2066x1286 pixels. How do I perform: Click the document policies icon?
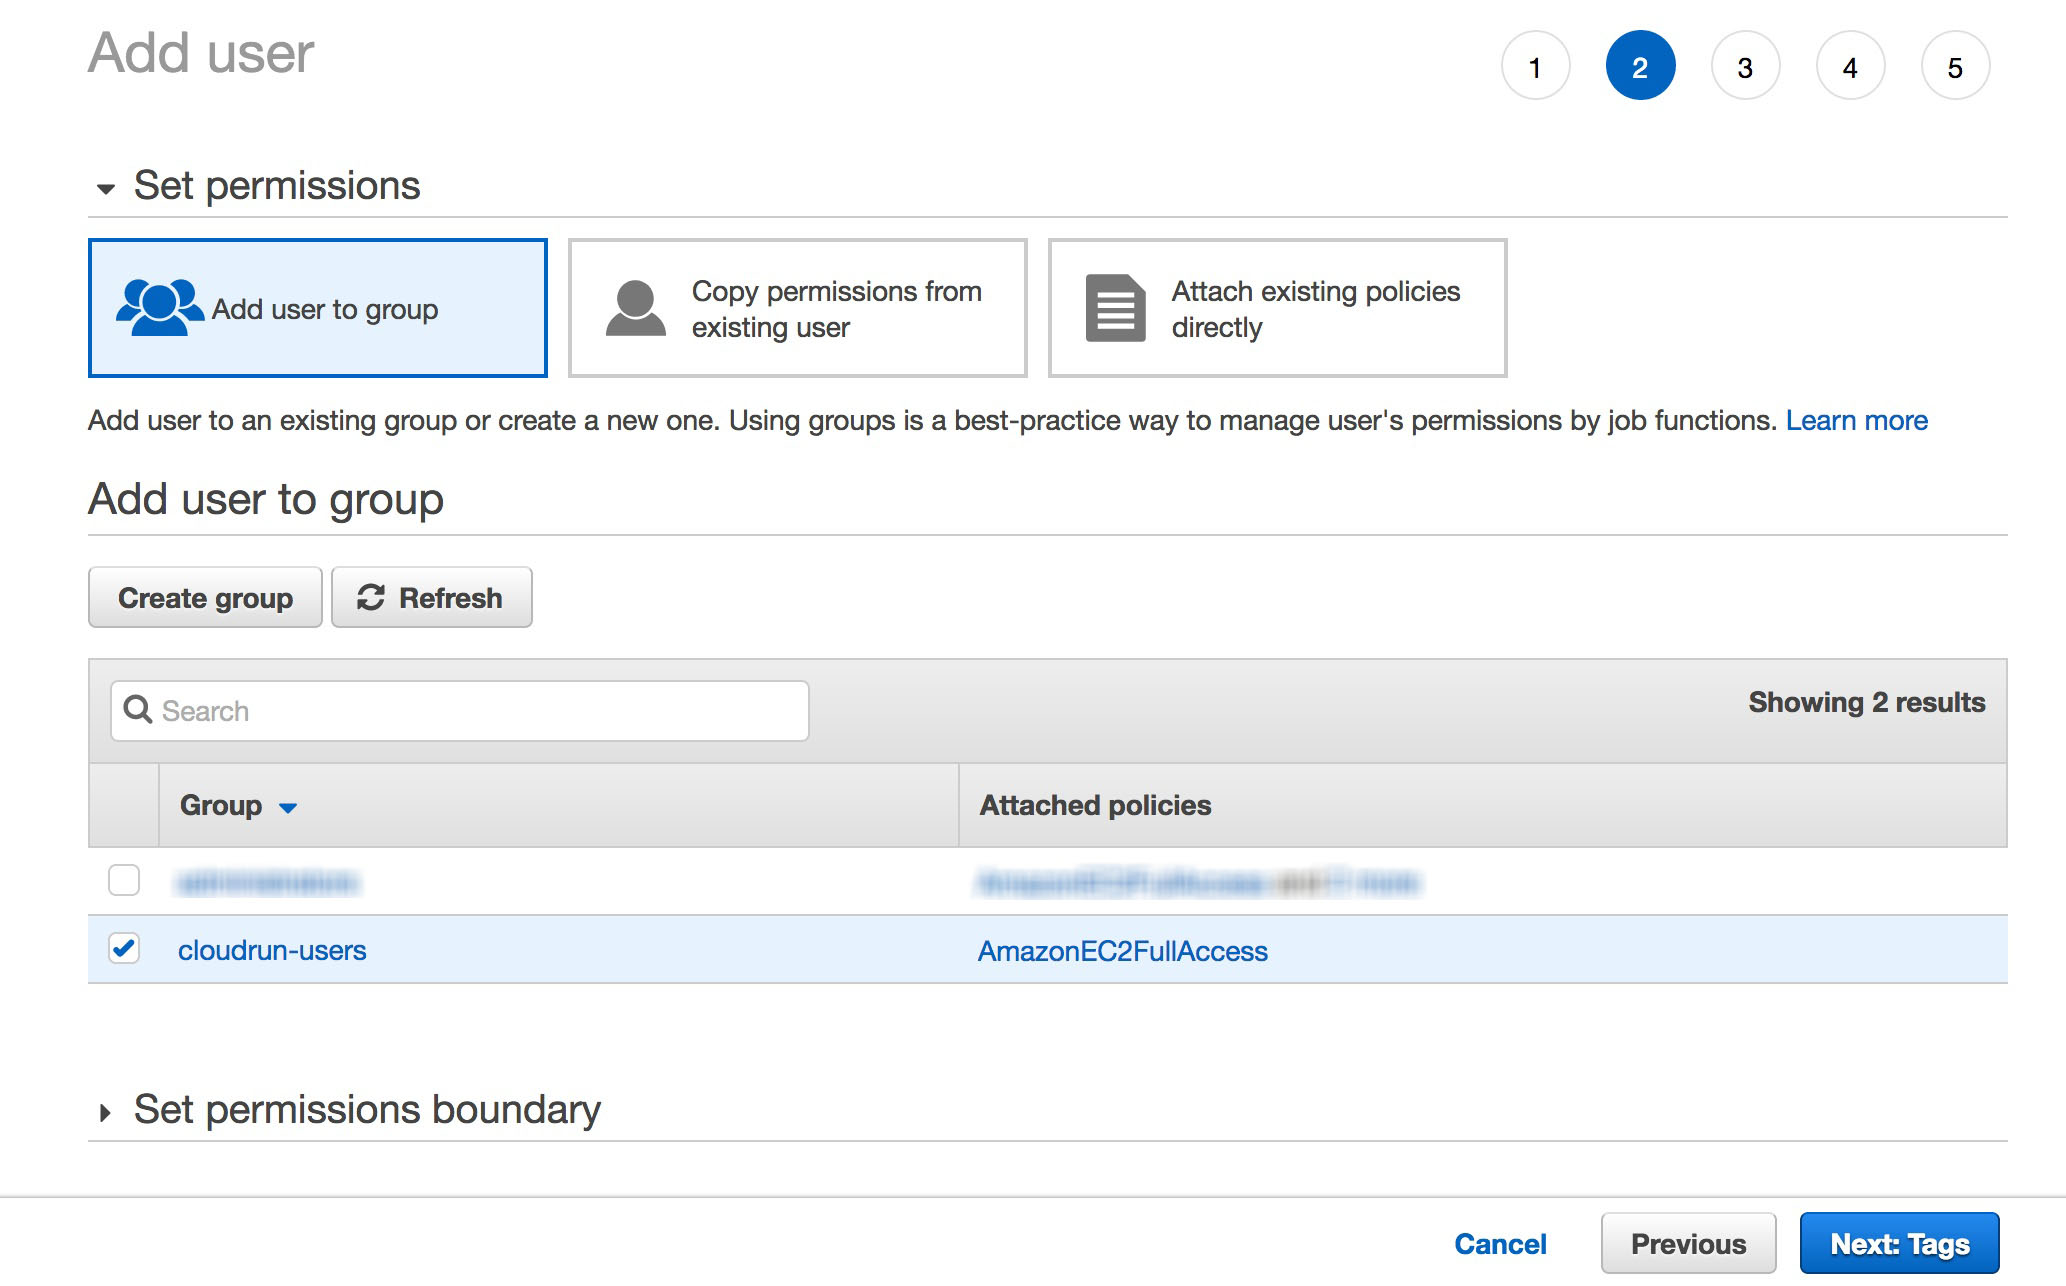[1115, 308]
